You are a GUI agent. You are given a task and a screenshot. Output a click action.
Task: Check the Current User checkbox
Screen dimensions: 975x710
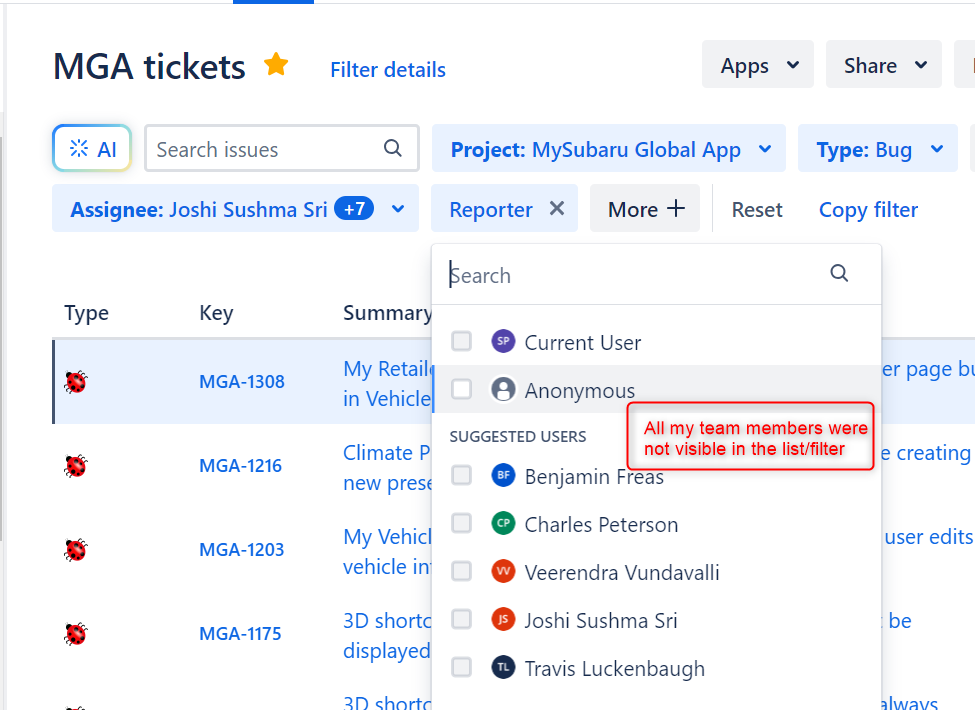(461, 342)
